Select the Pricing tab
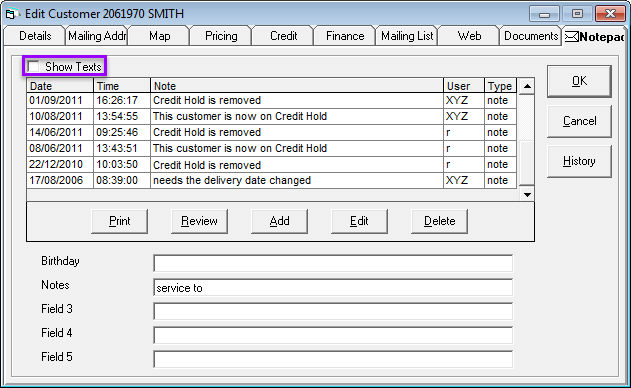Viewport: 631px width, 388px height. [221, 36]
